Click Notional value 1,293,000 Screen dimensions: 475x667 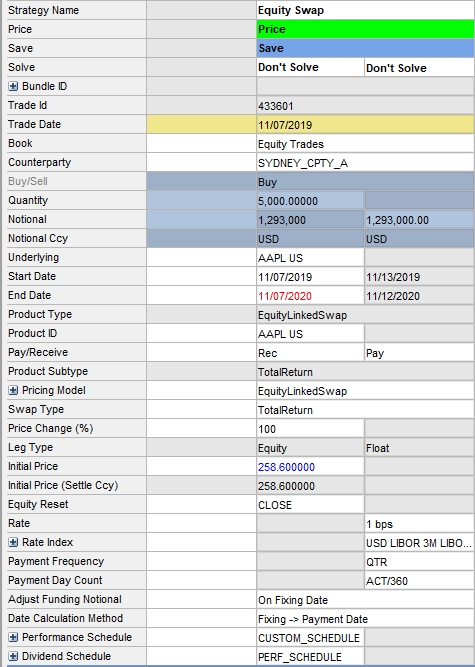tap(310, 219)
